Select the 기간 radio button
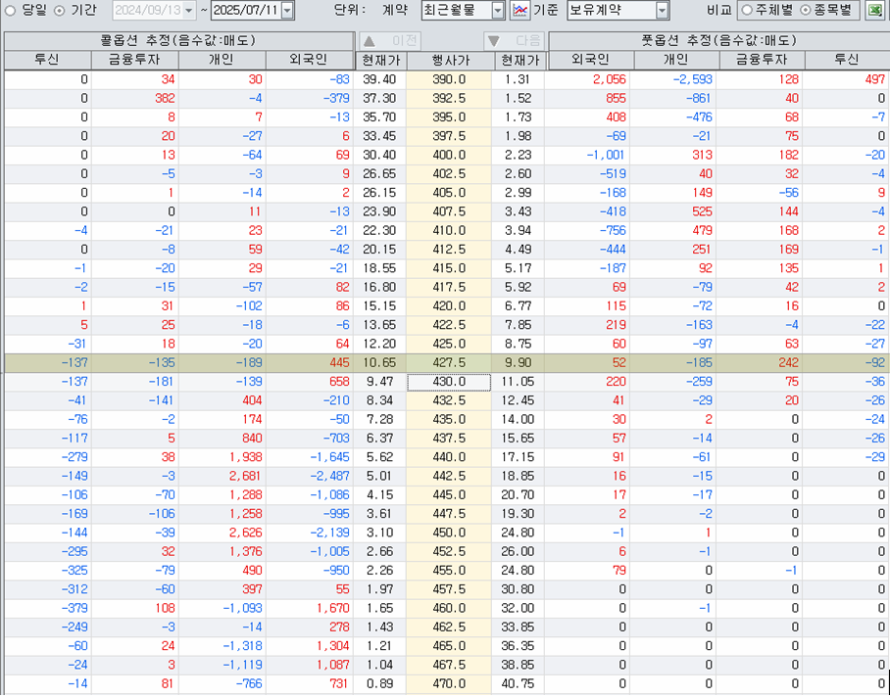The width and height of the screenshot is (890, 697). coord(59,10)
